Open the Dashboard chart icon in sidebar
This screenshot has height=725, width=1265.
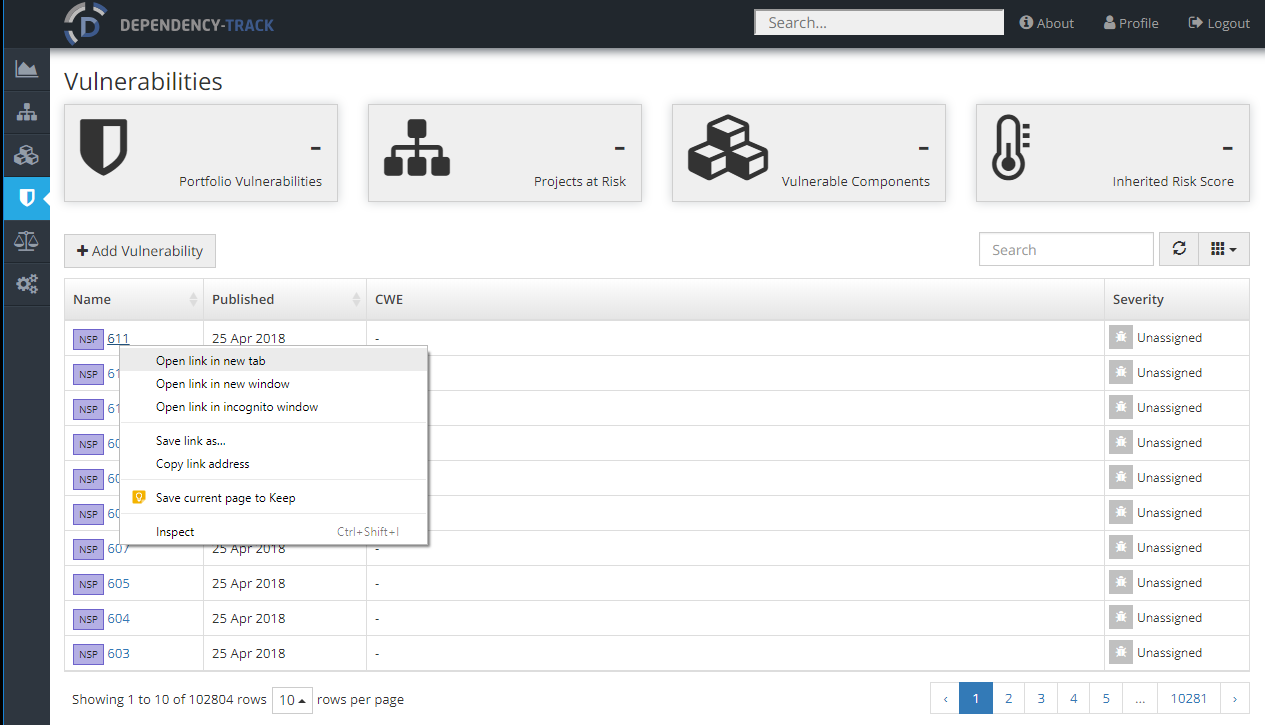coord(26,69)
